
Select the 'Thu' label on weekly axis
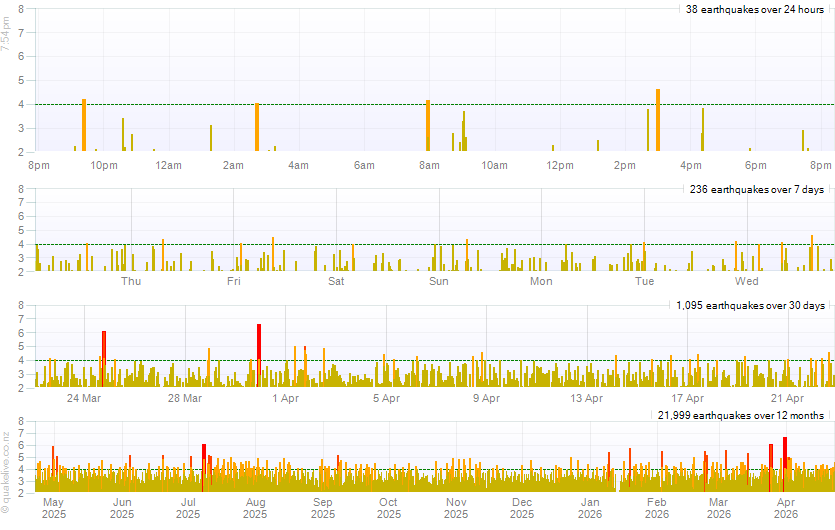131,281
